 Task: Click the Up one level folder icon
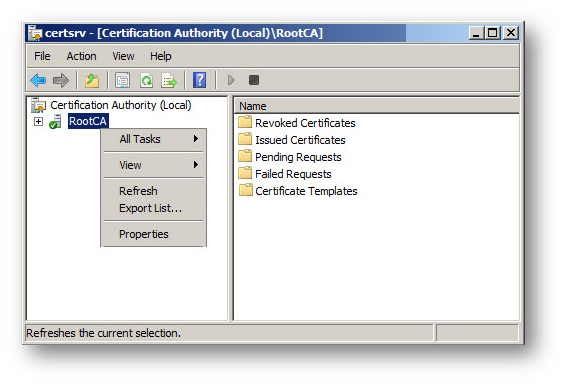(92, 80)
